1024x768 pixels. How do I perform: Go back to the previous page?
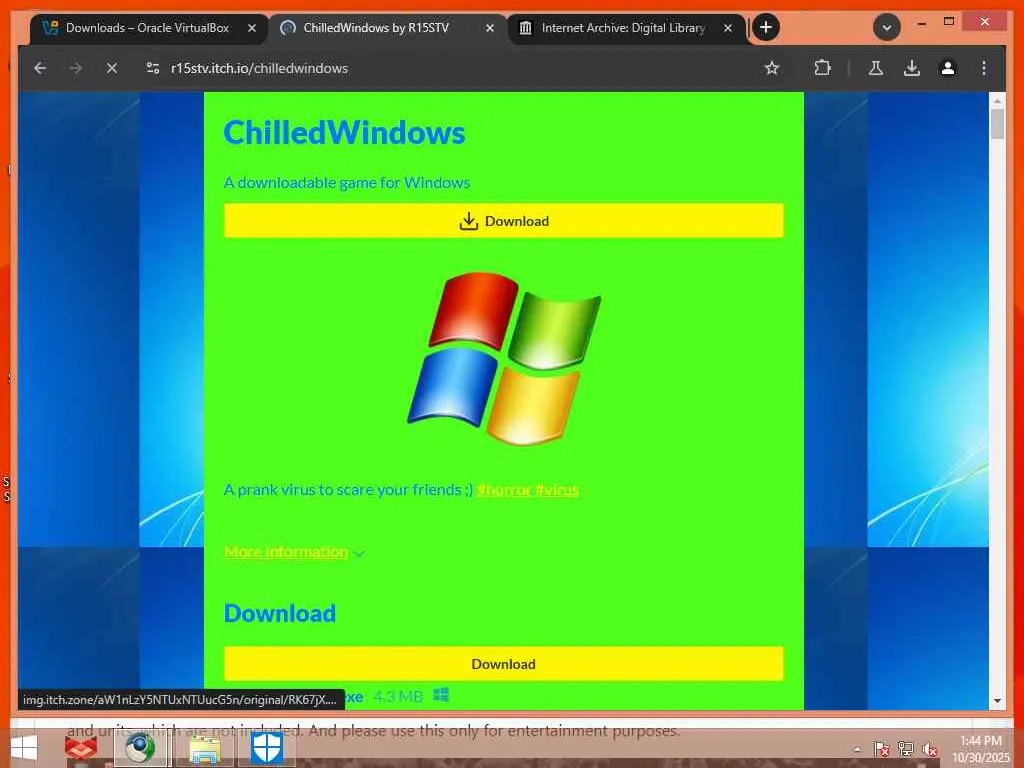(x=40, y=68)
